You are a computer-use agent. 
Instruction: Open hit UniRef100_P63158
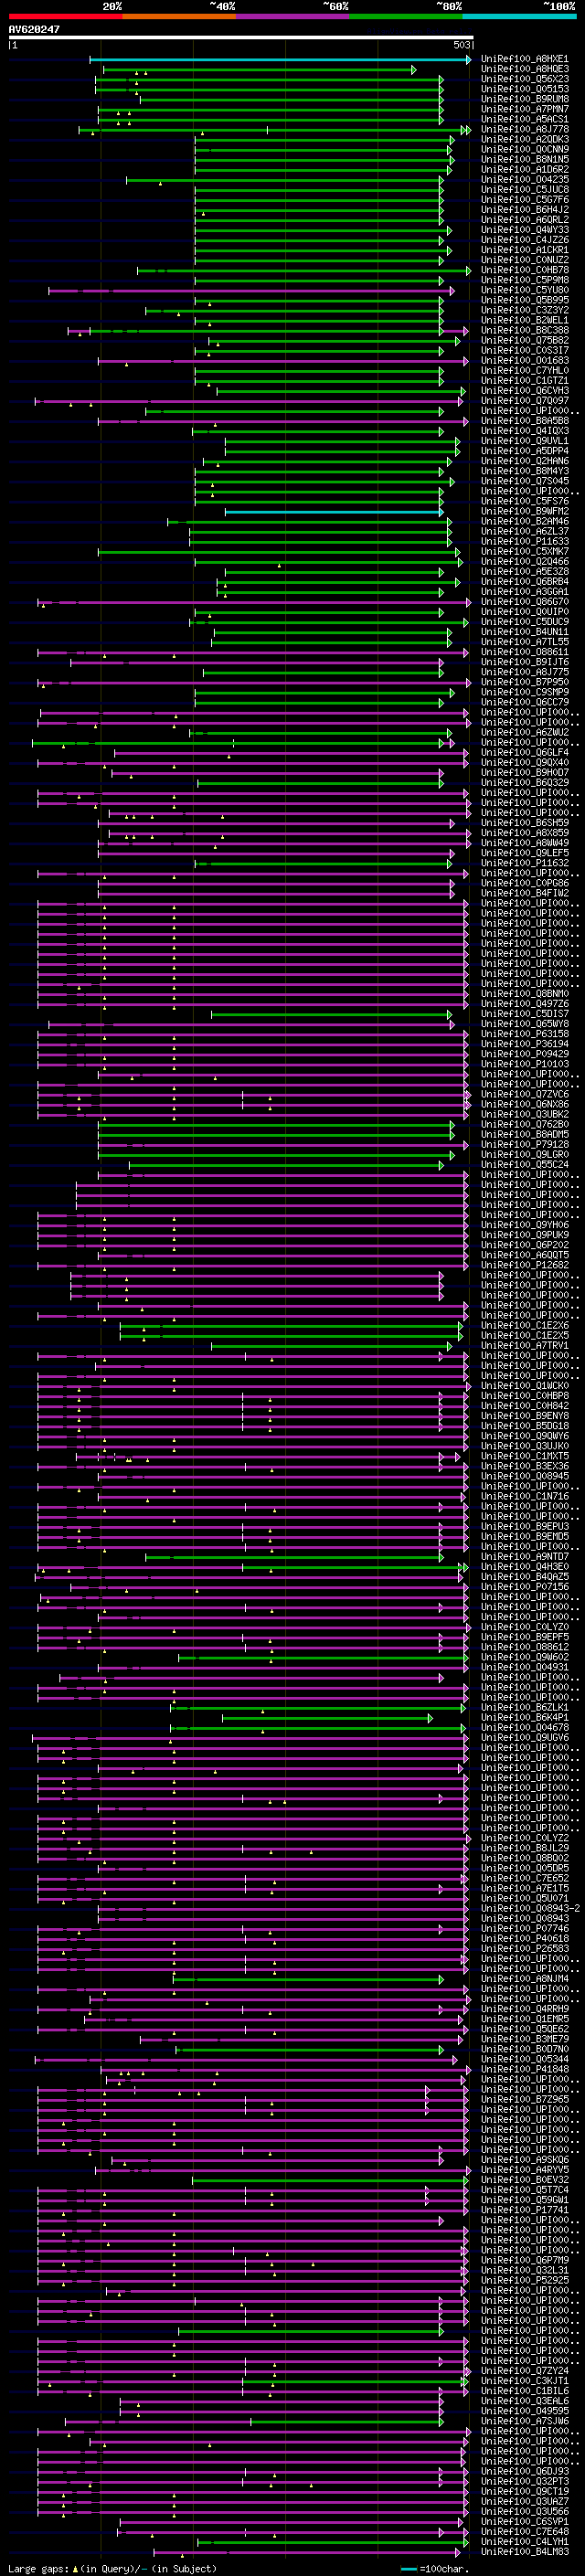point(524,1034)
